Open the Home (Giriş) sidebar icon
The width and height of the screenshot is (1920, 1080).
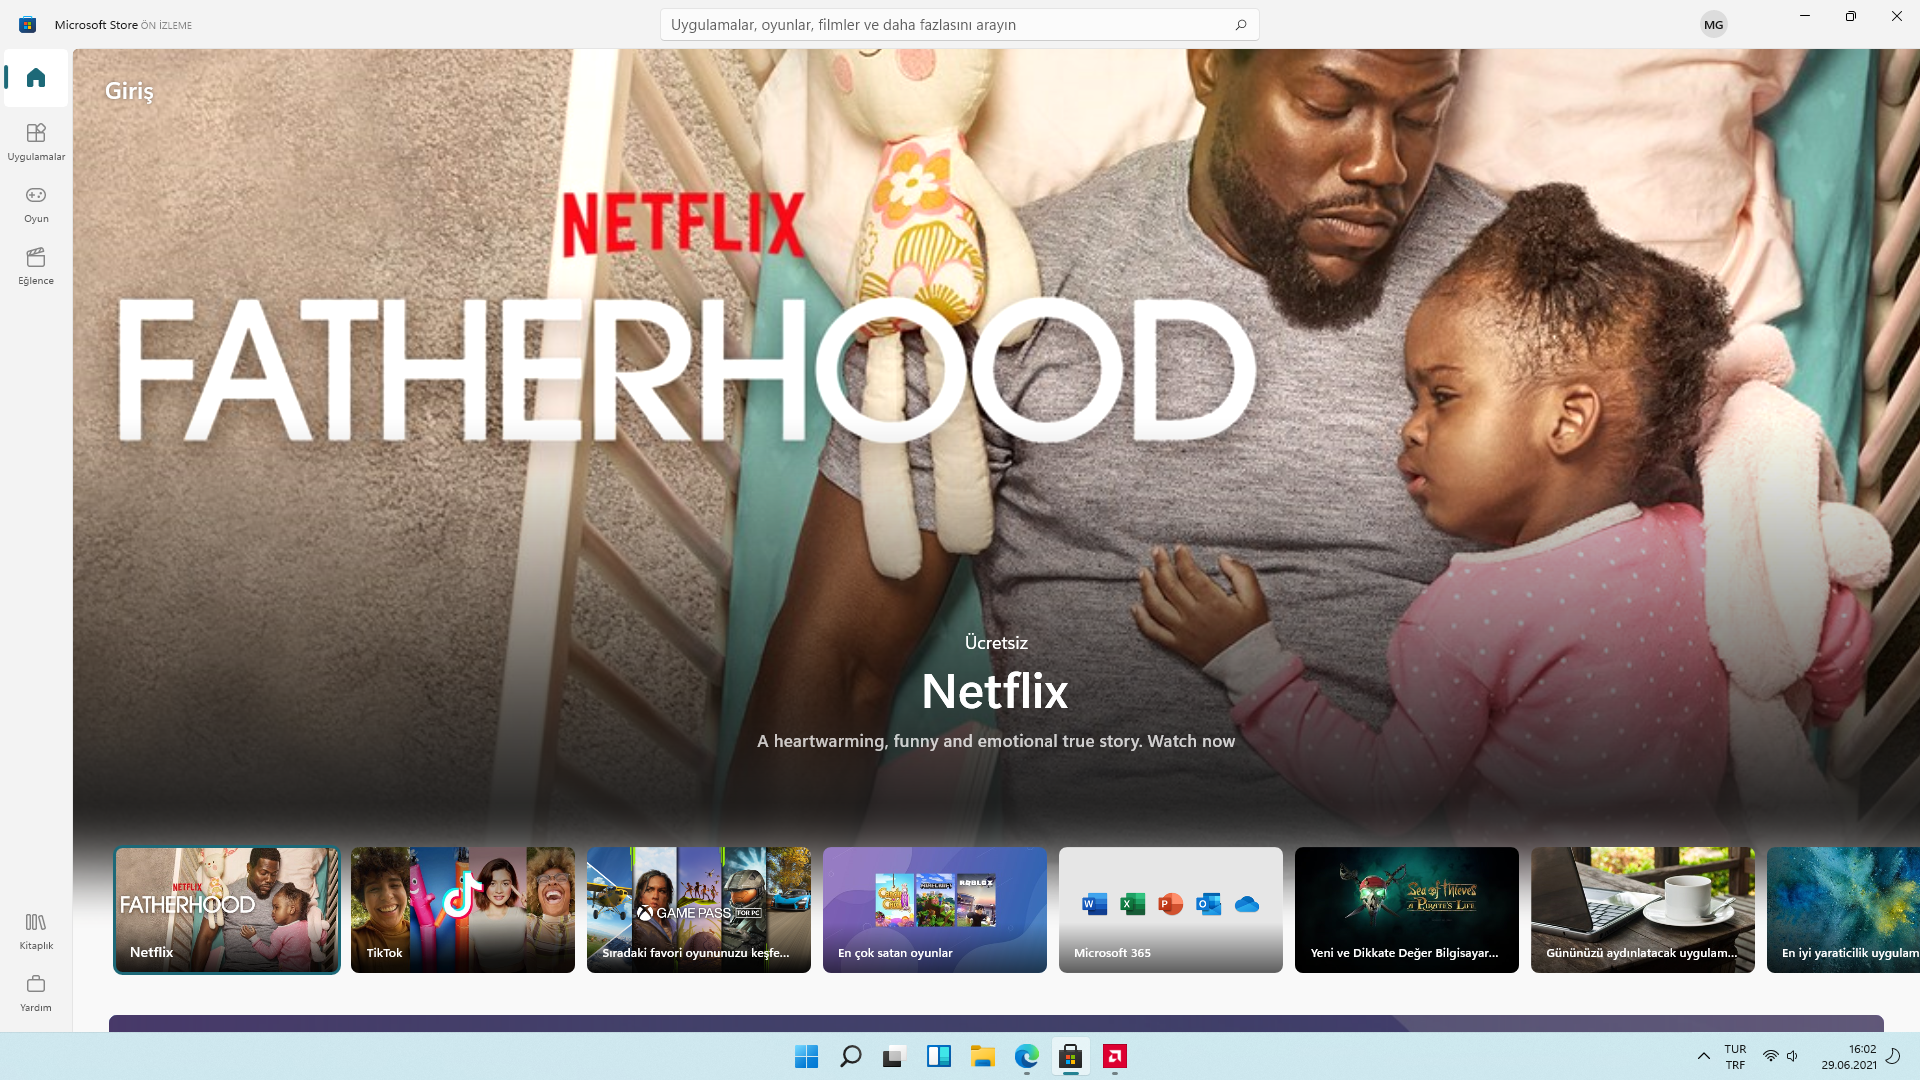[36, 78]
